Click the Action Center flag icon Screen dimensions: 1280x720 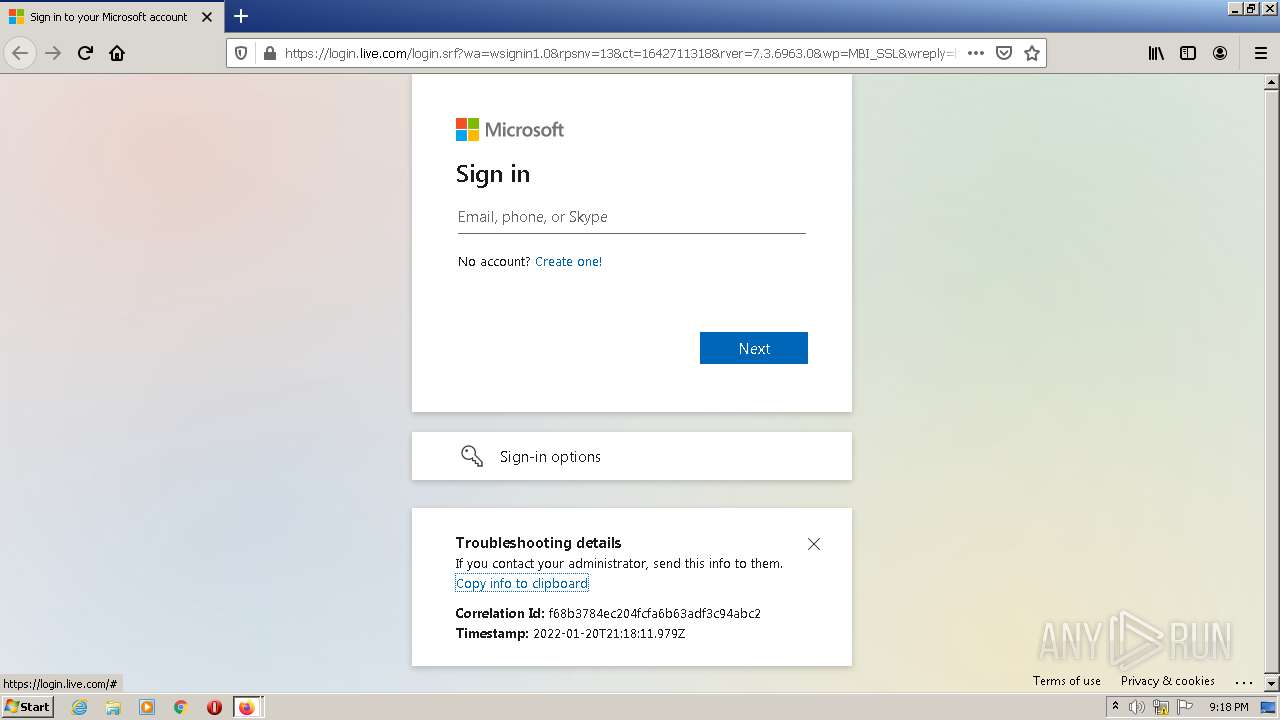tap(1185, 707)
